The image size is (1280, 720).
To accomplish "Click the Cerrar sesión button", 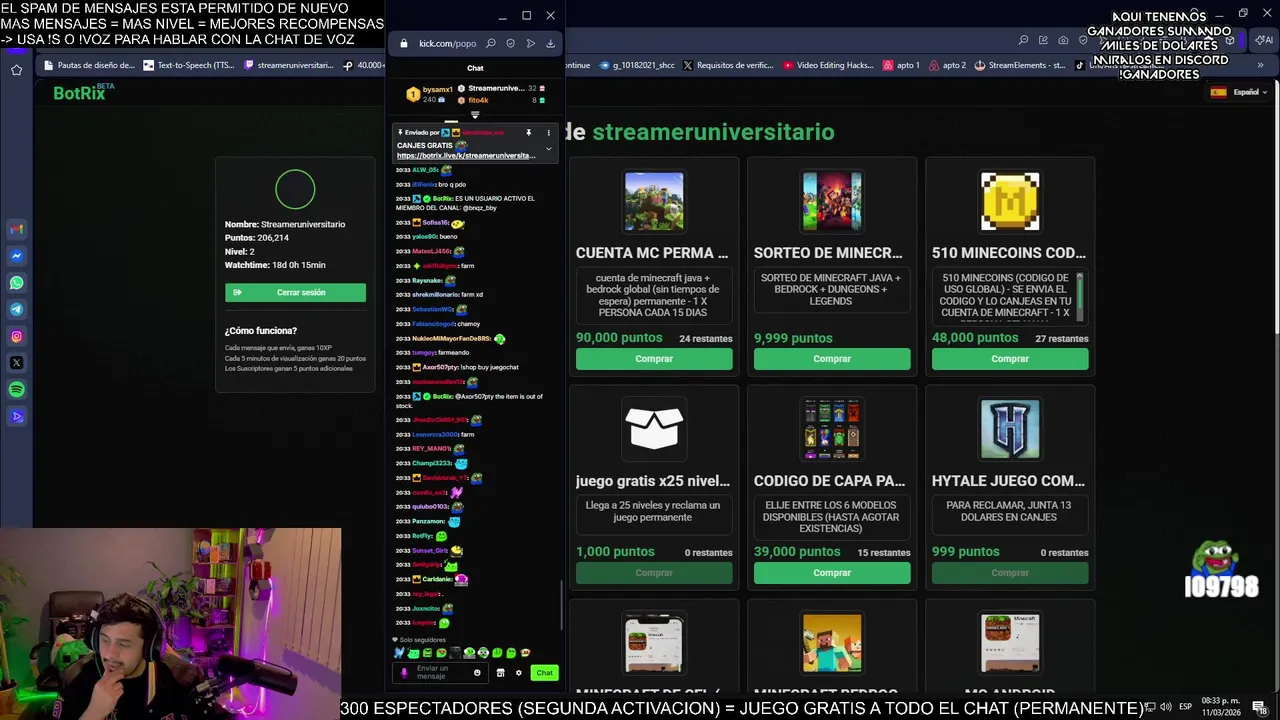I will click(x=295, y=292).
